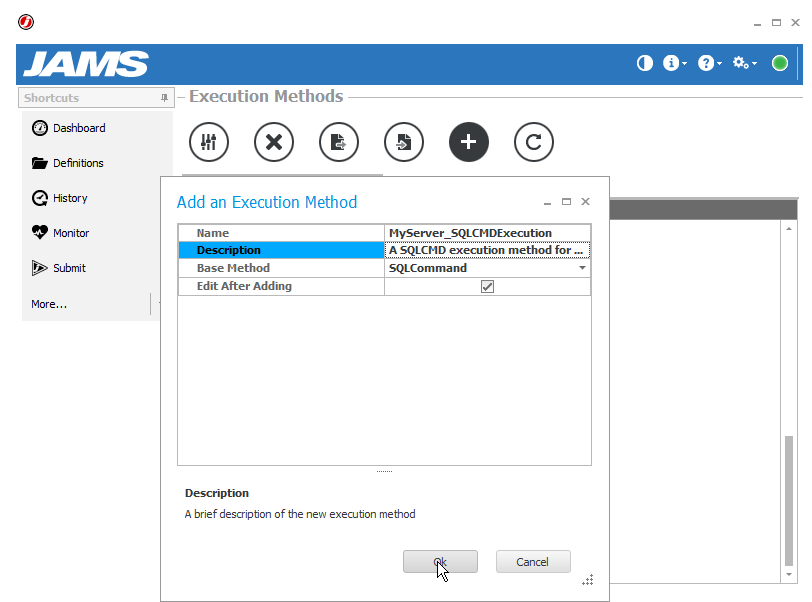
Task: Maximize the main JAMS window
Action: pos(776,22)
